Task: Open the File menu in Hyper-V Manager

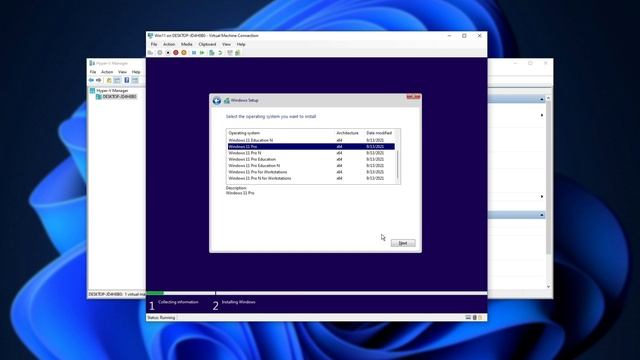Action: [x=93, y=72]
